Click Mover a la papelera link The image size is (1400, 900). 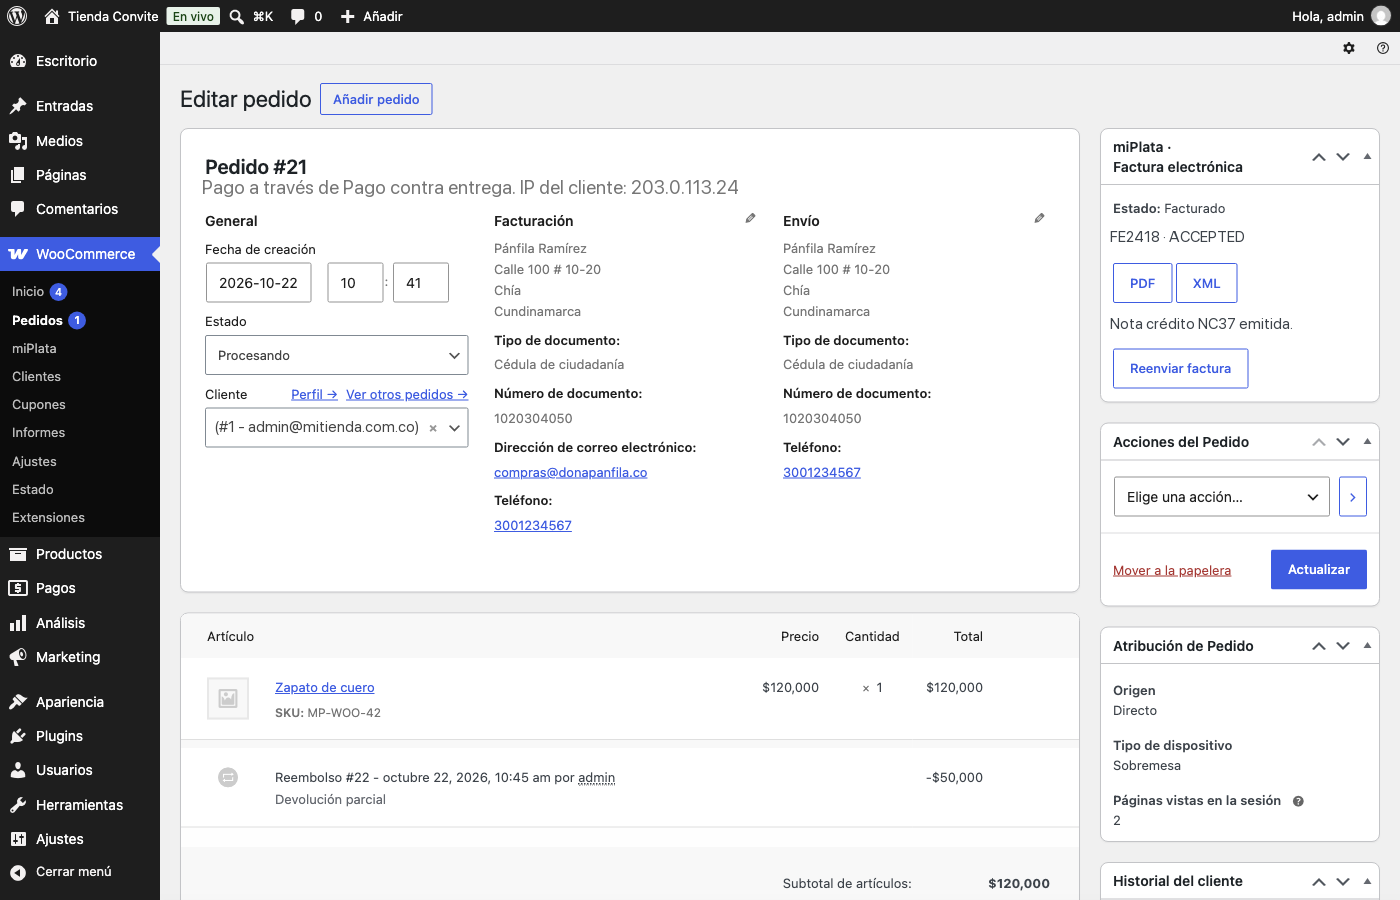pos(1172,570)
